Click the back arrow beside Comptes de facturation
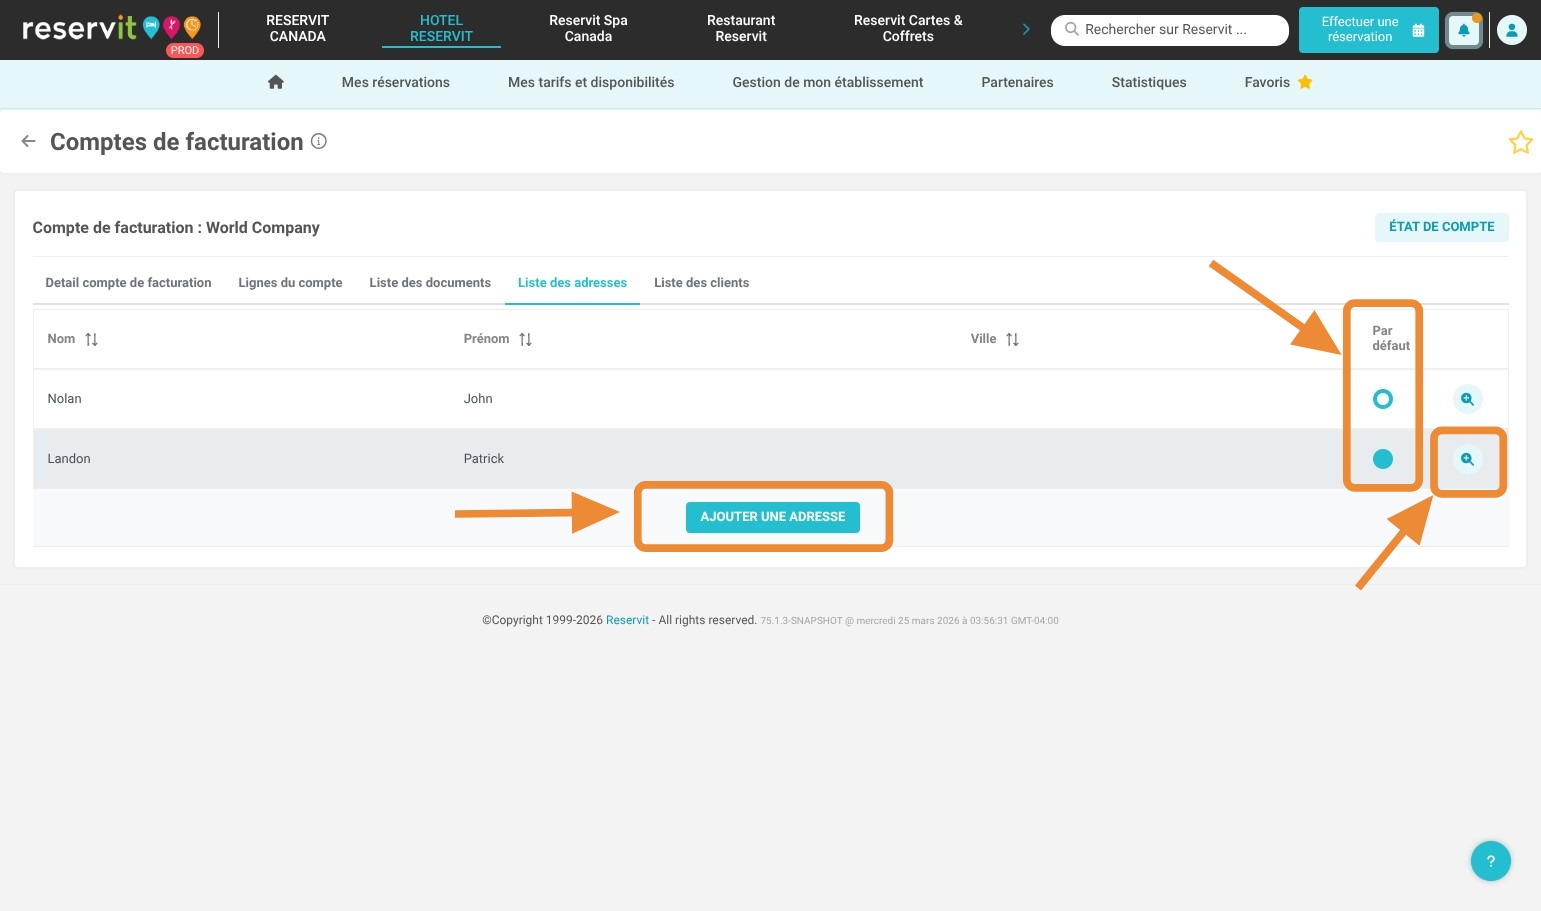This screenshot has height=911, width=1541. pyautogui.click(x=28, y=141)
